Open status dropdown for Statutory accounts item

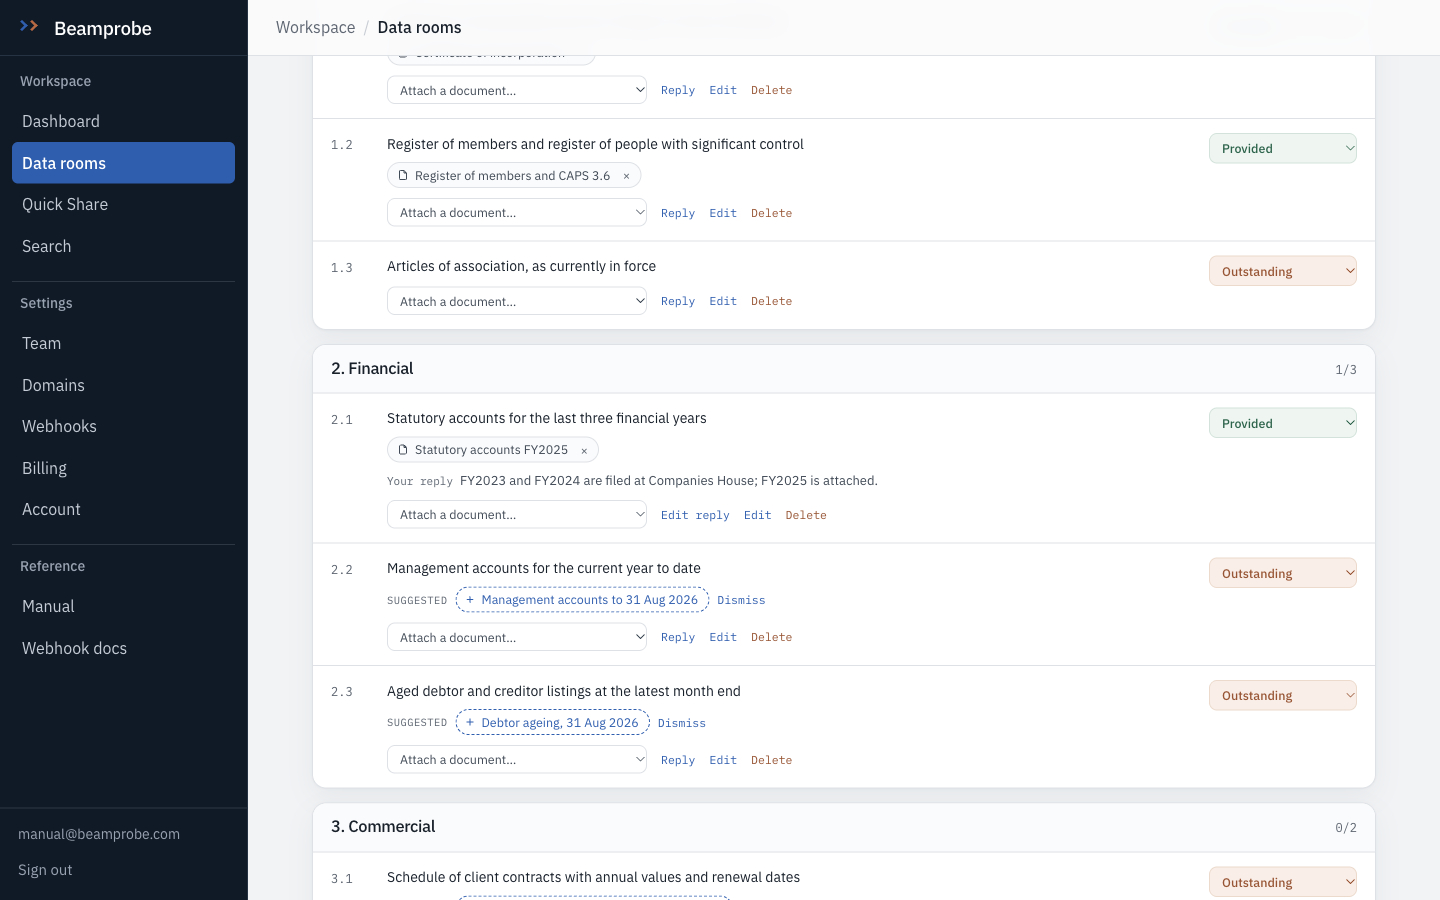(1282, 424)
